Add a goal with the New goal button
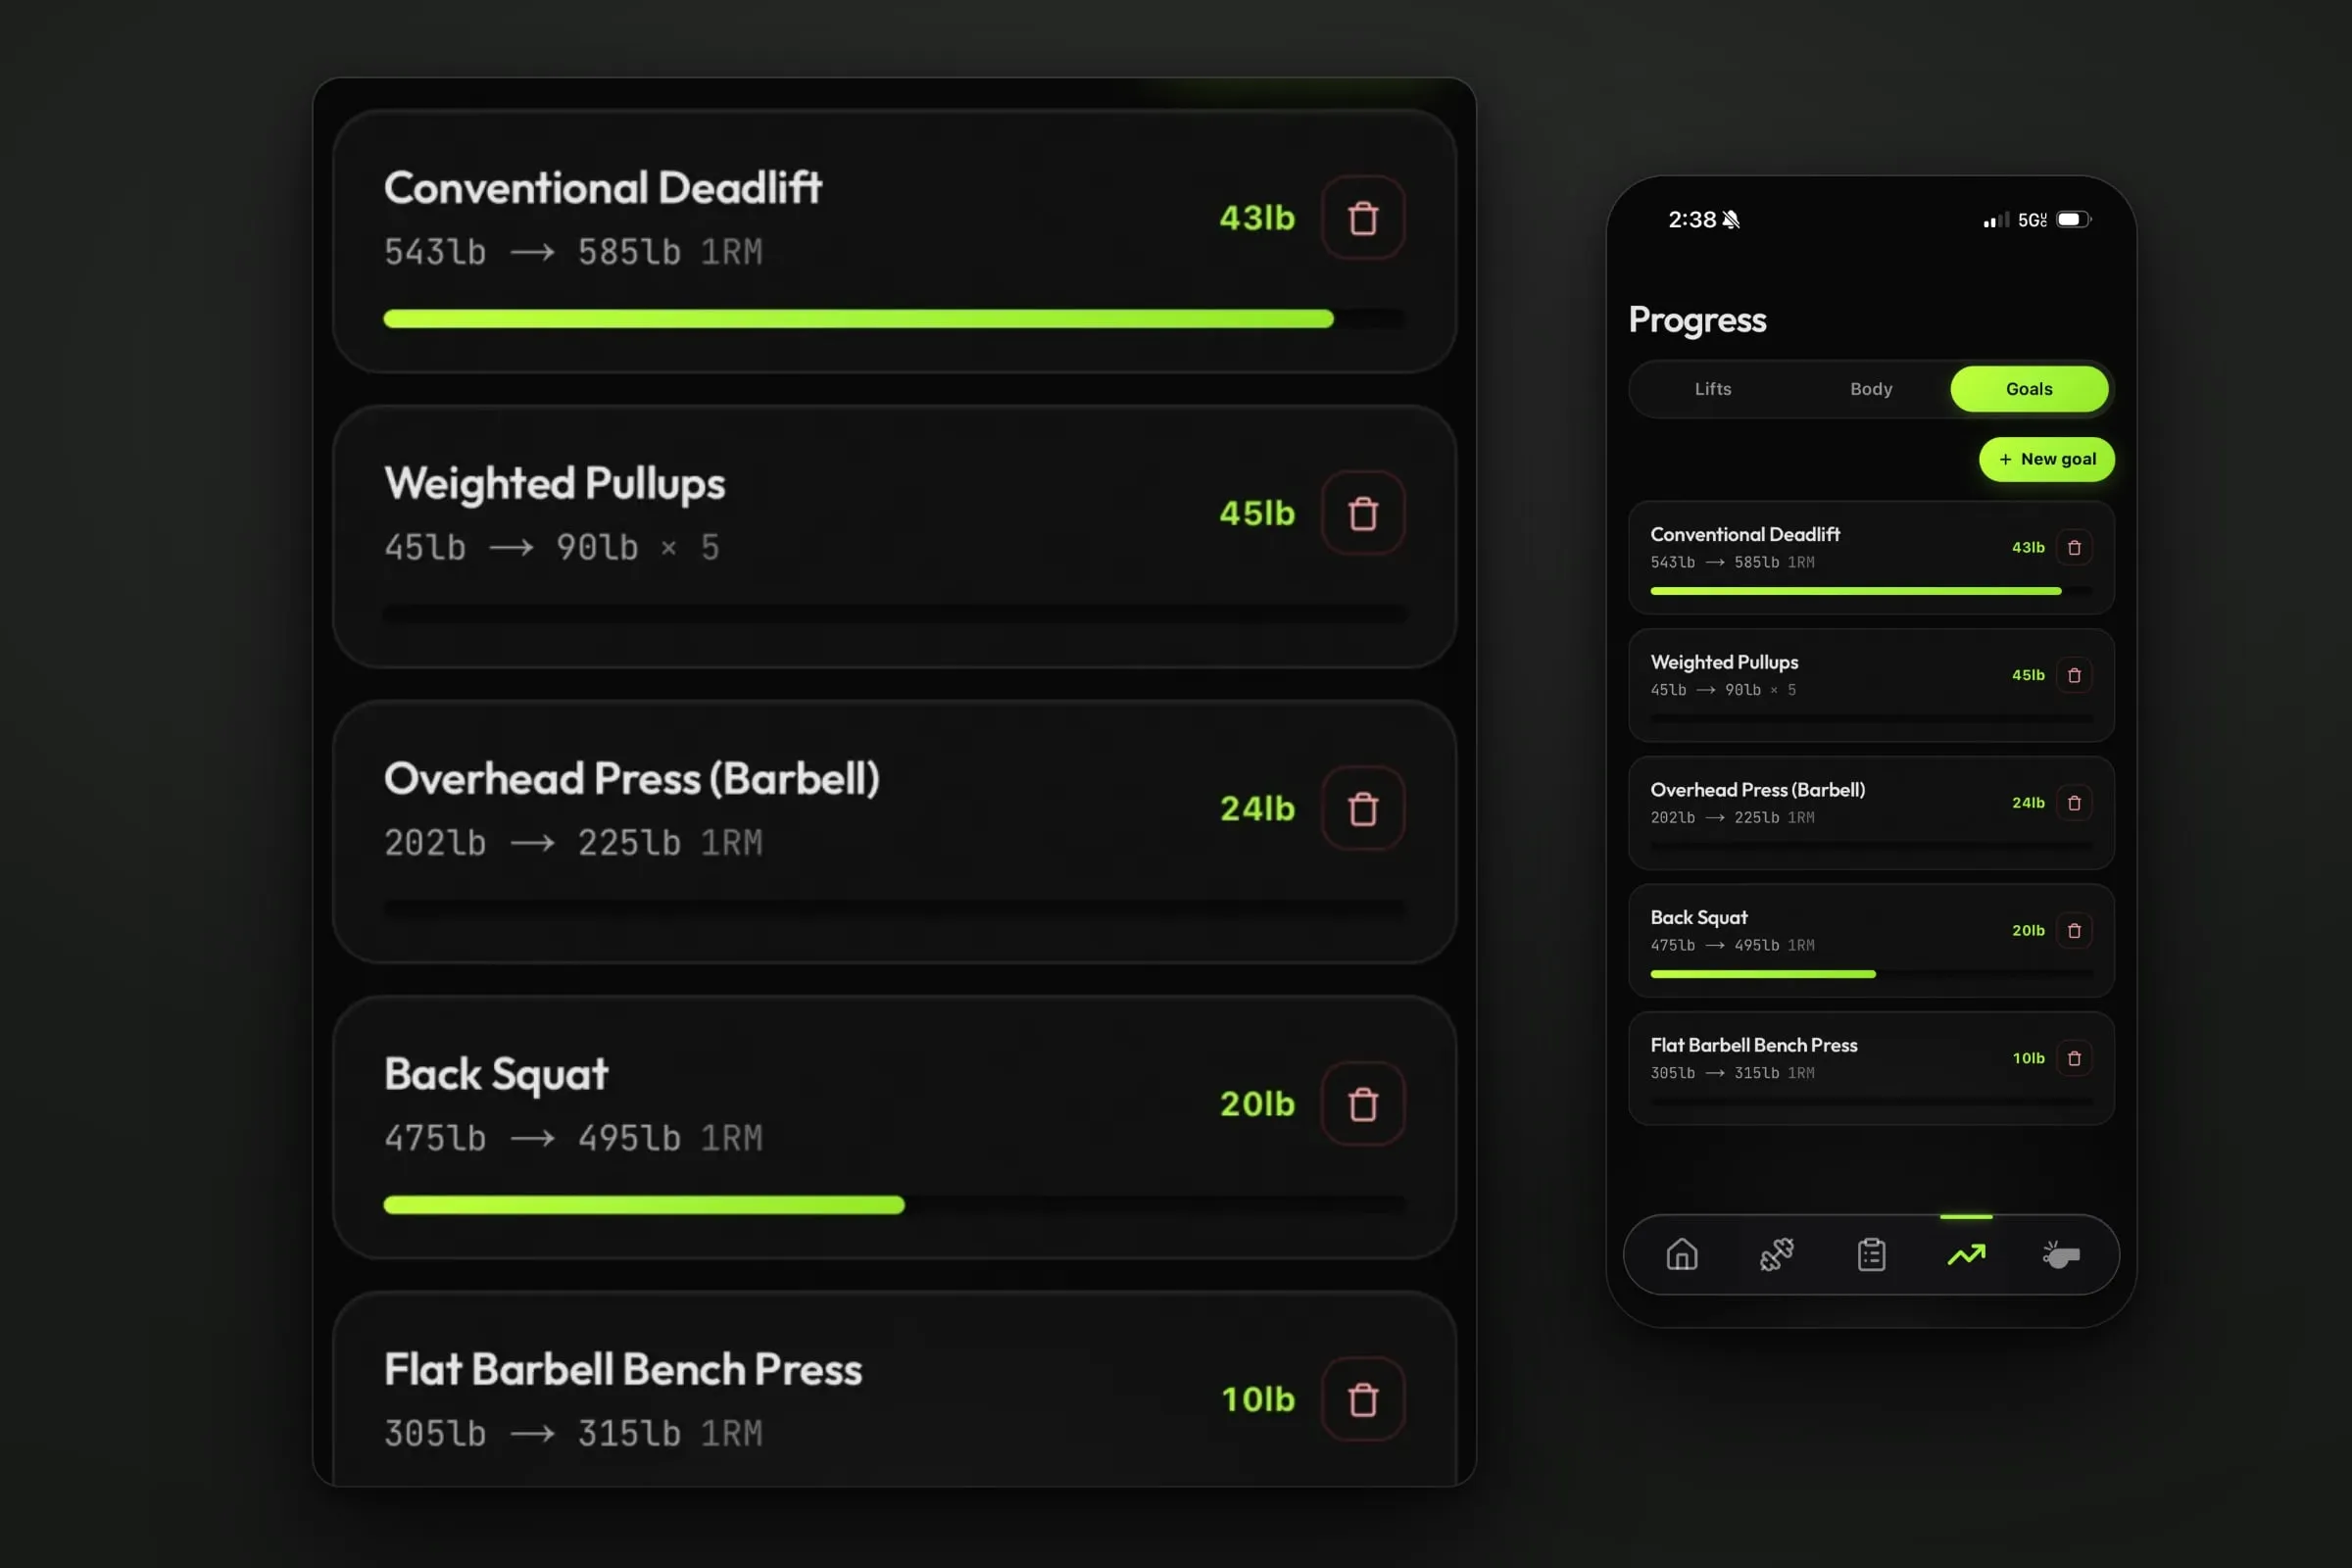Viewport: 2352px width, 1568px height. (2047, 459)
